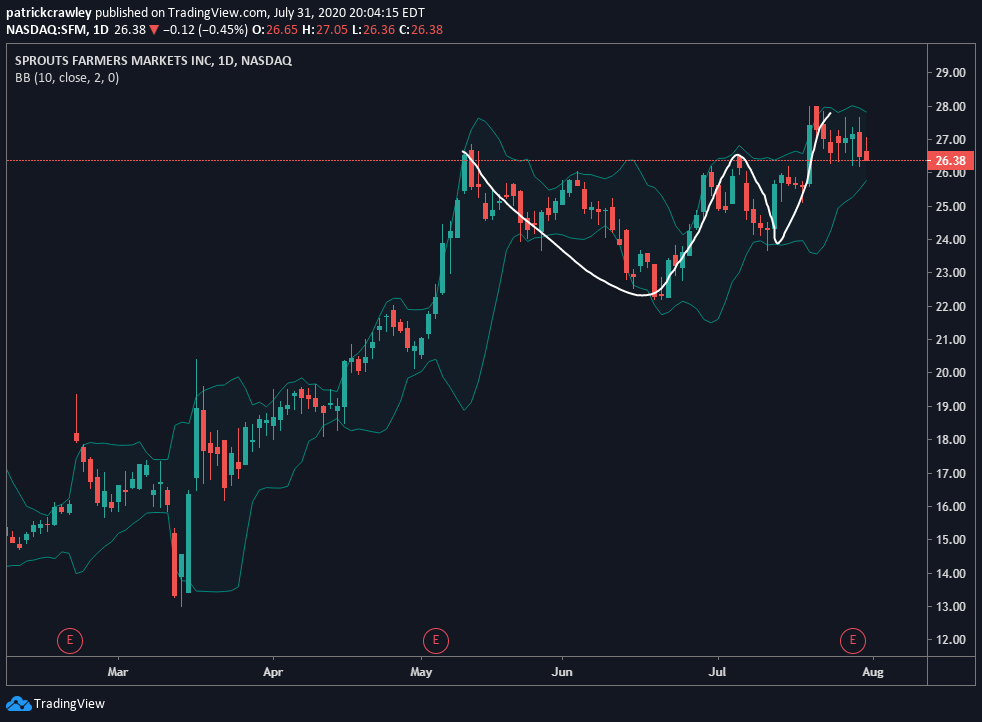Select the NASDAQ:SFM, 1D symbol text

(57, 29)
